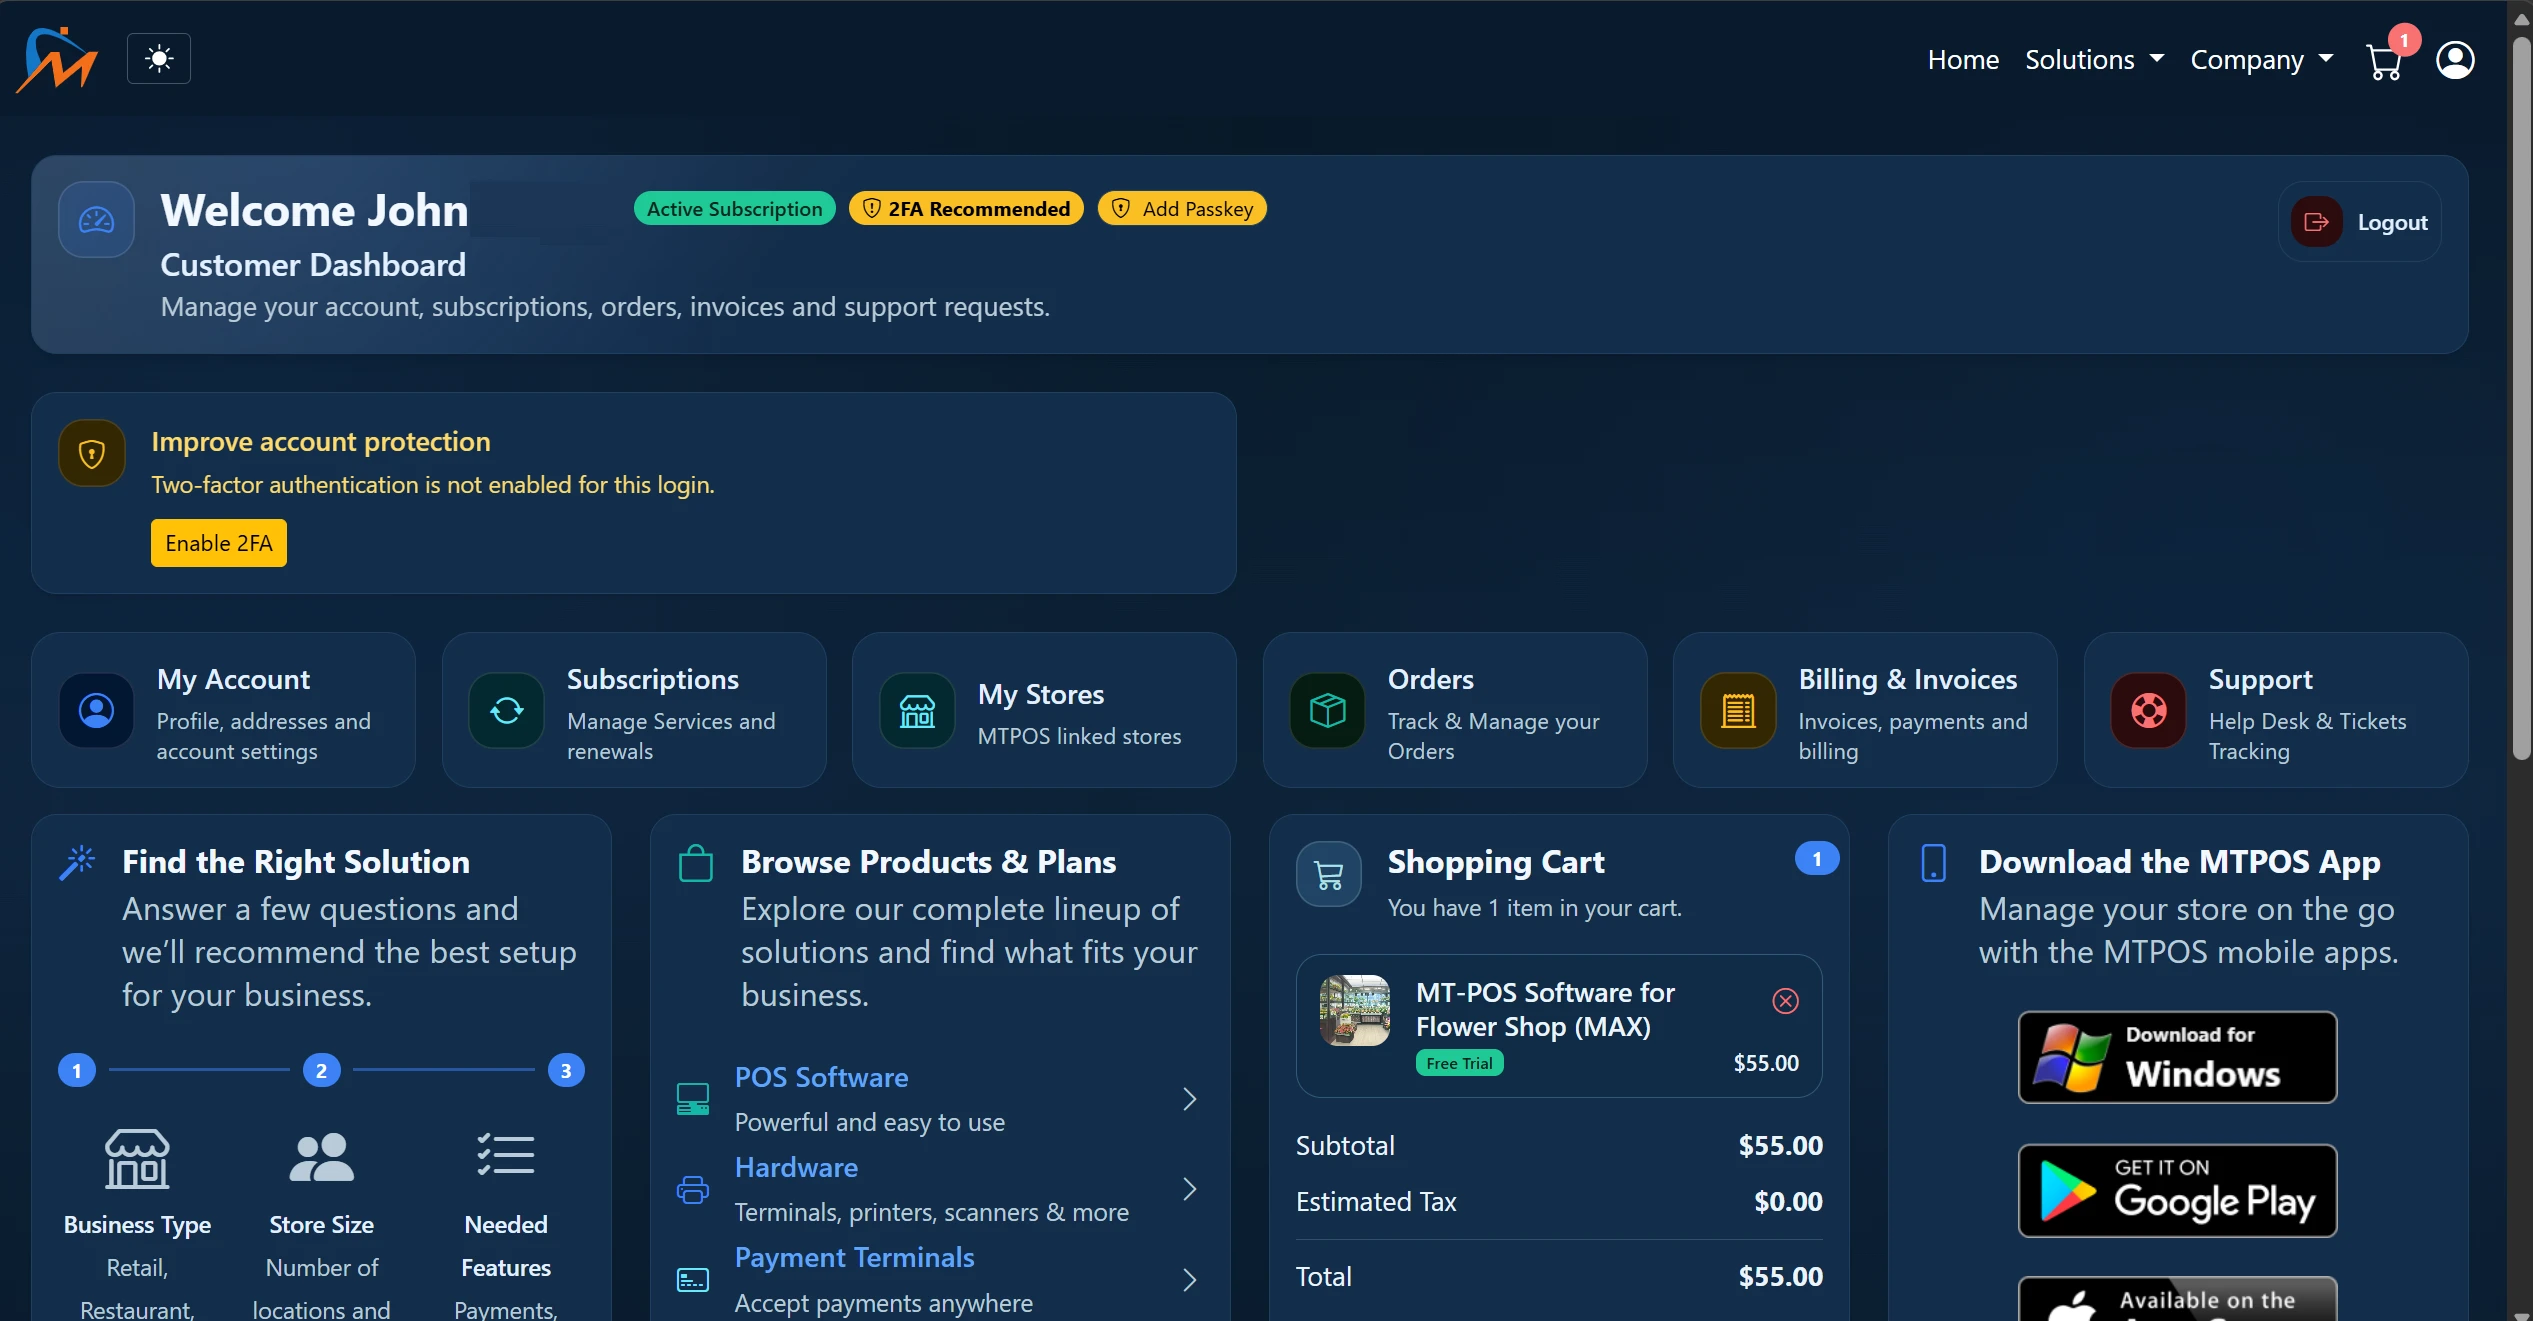The image size is (2533, 1321).
Task: Expand POS Software with its chevron arrow
Action: pos(1189,1099)
